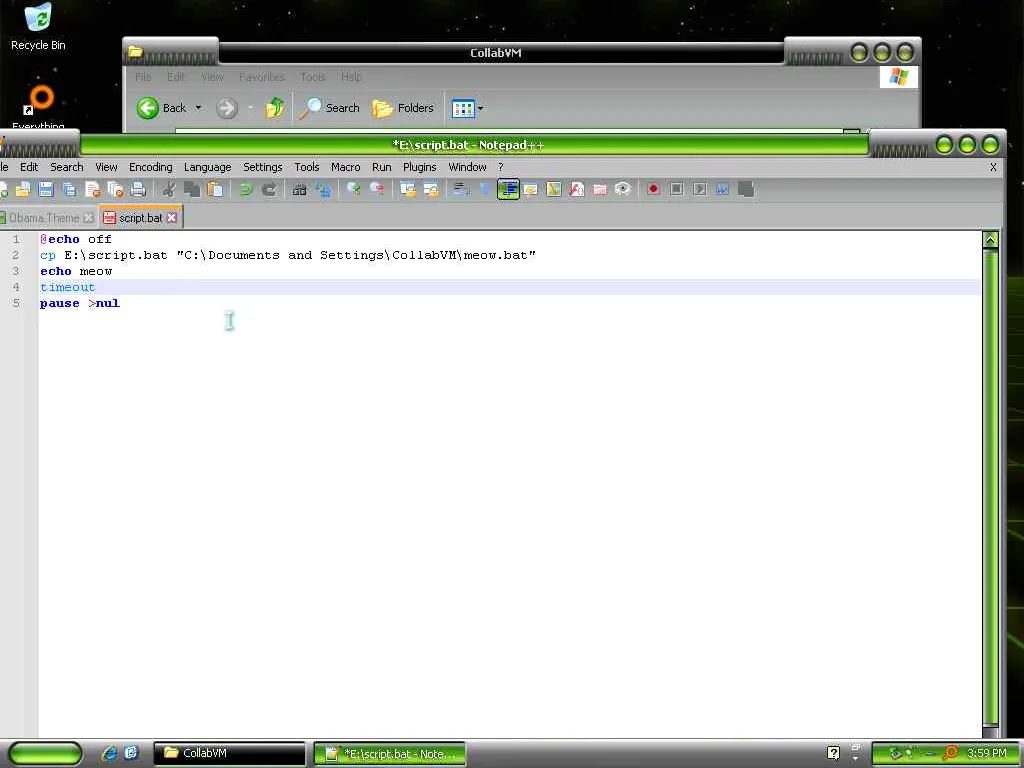Open the Run menu

click(381, 167)
